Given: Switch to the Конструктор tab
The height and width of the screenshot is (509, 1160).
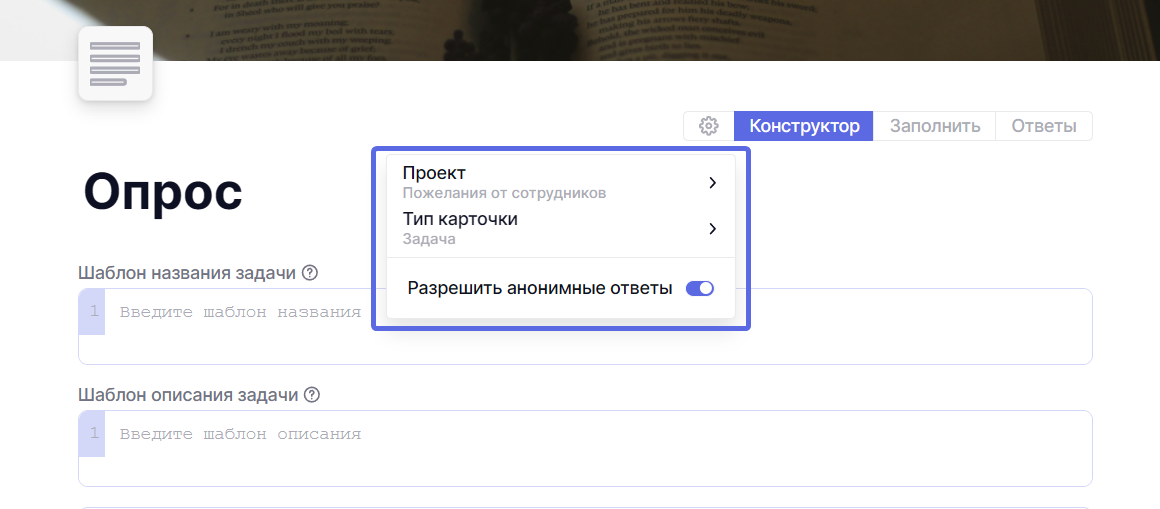Looking at the screenshot, I should point(804,126).
